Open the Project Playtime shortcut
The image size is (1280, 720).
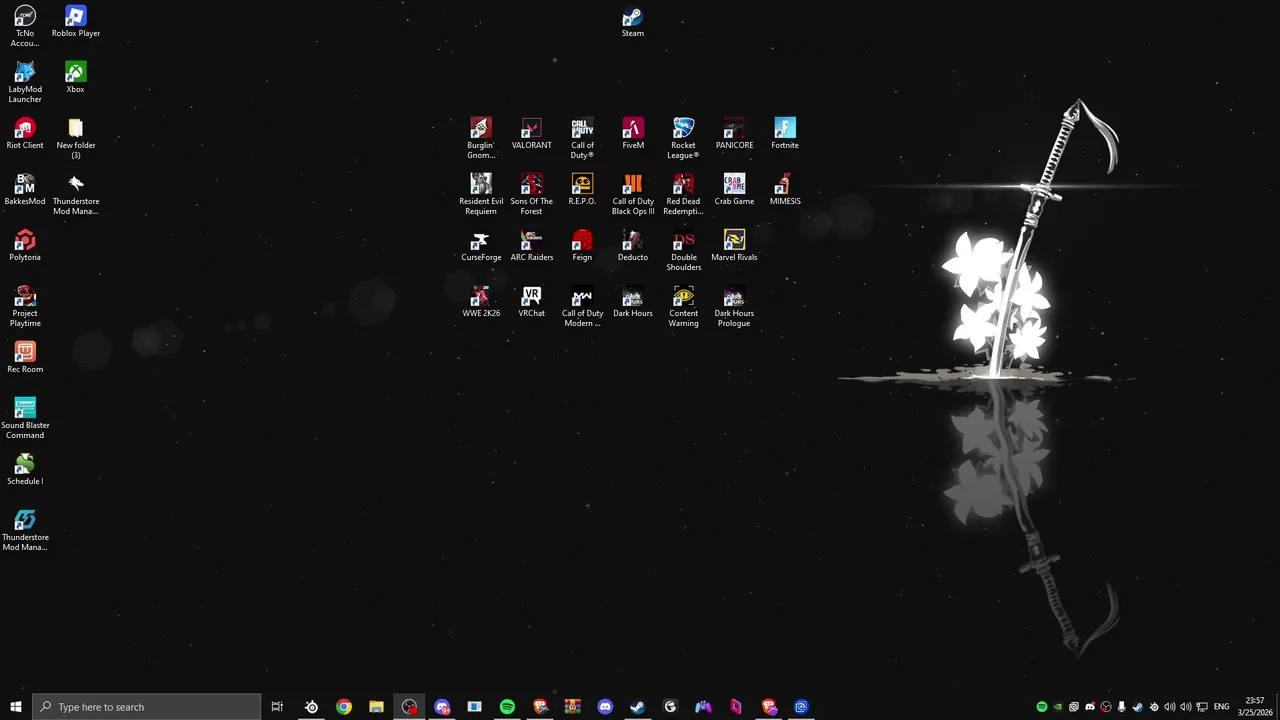(x=25, y=307)
